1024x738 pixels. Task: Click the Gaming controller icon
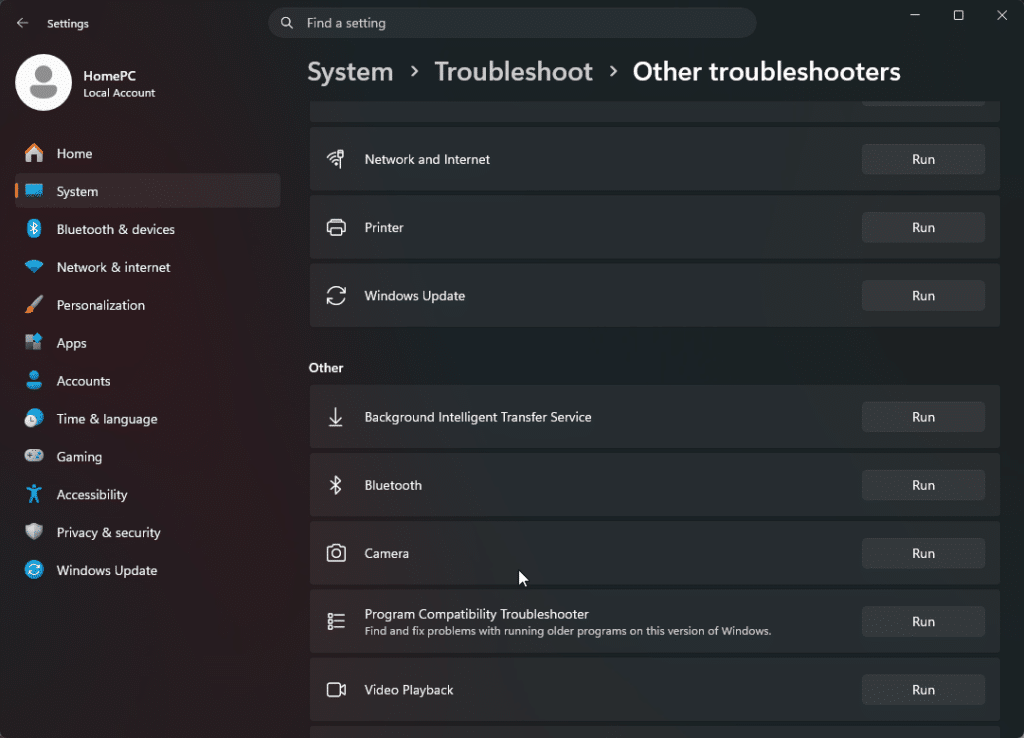(34, 456)
